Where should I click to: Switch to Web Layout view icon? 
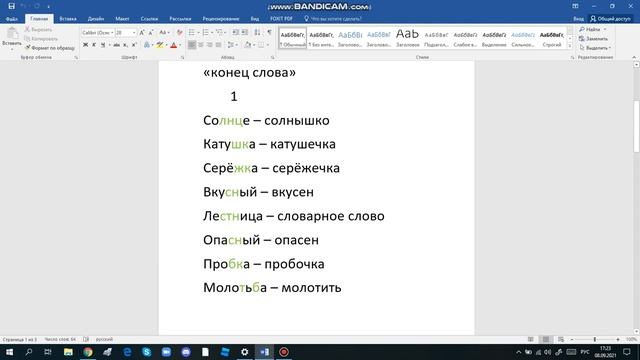[x=561, y=339]
